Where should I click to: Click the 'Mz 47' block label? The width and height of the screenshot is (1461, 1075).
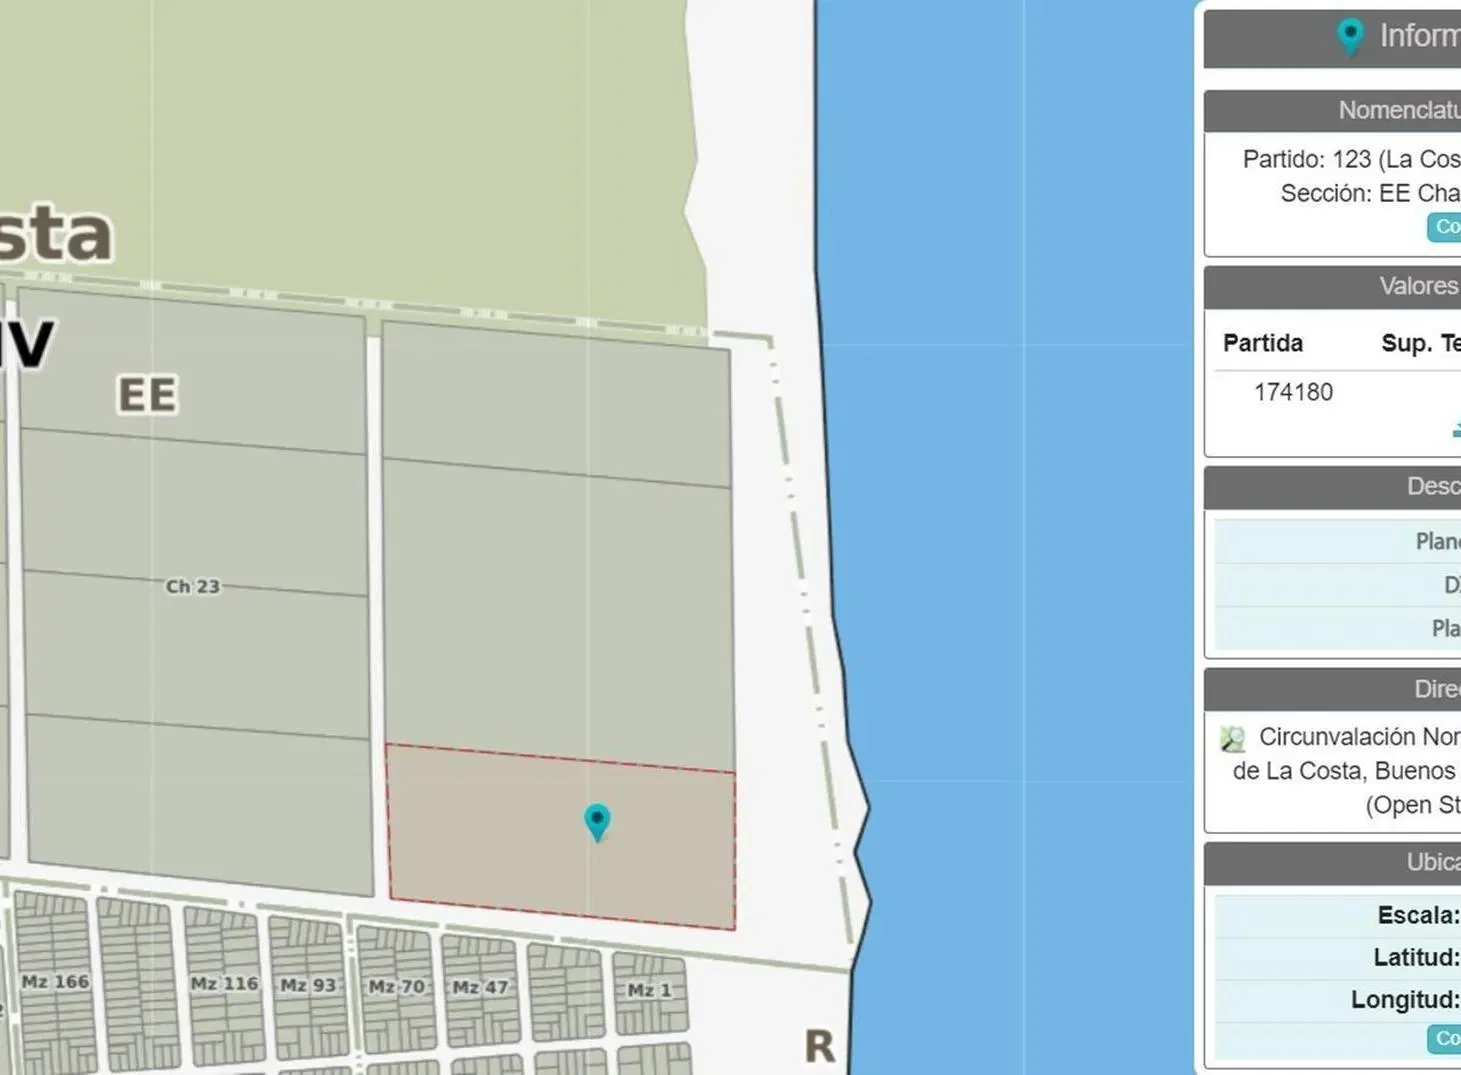coord(481,988)
